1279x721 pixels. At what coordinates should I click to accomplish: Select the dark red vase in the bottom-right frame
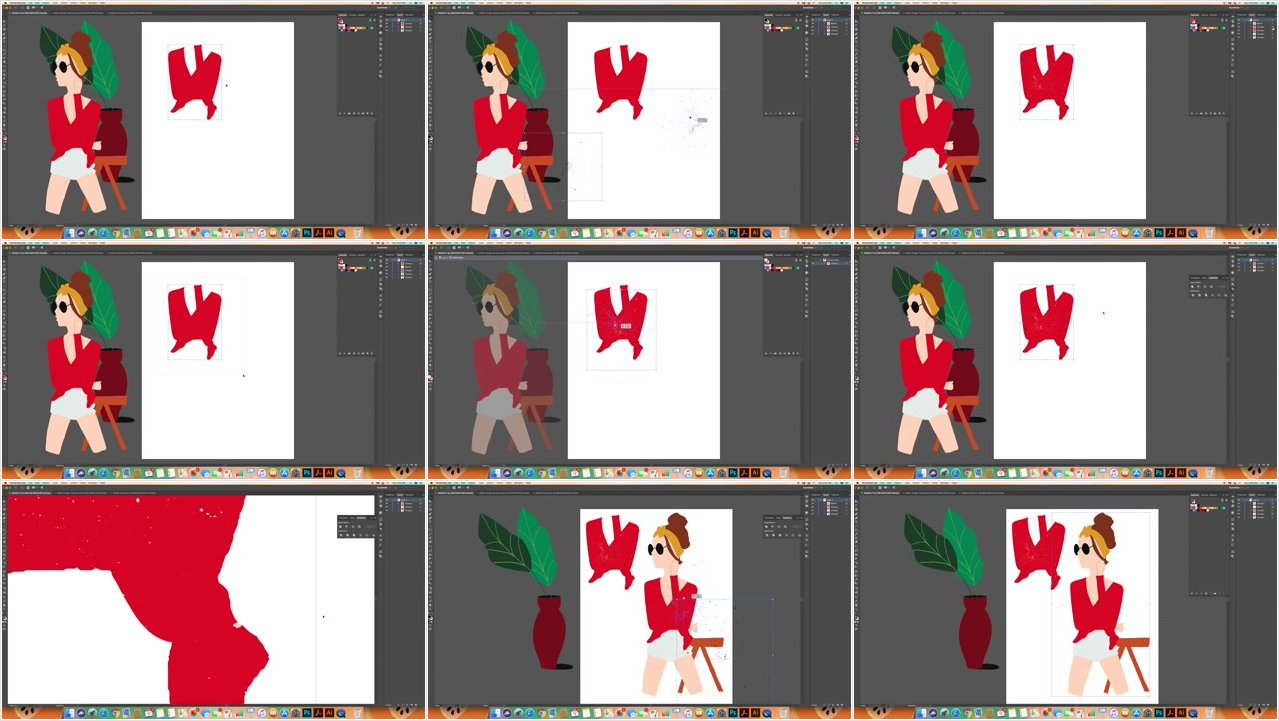pyautogui.click(x=975, y=631)
